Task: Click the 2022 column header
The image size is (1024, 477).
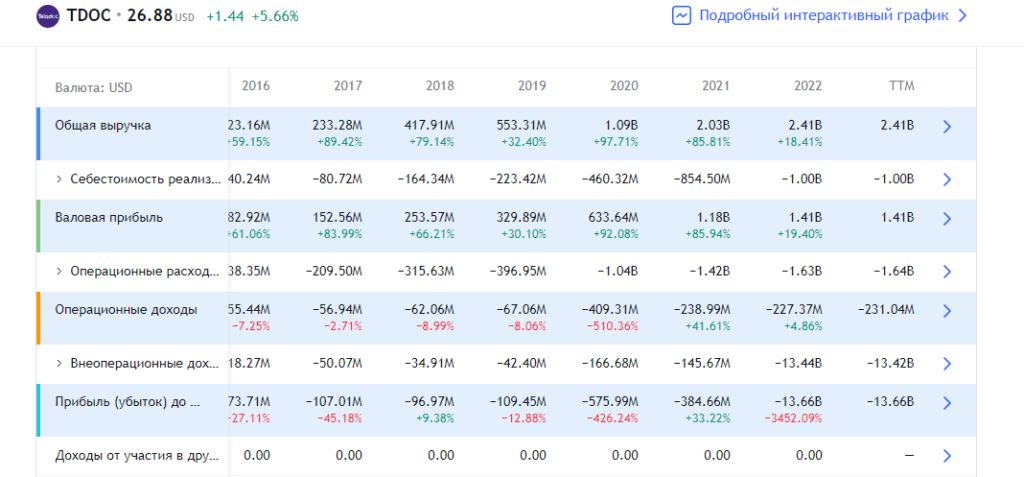Action: pyautogui.click(x=808, y=86)
